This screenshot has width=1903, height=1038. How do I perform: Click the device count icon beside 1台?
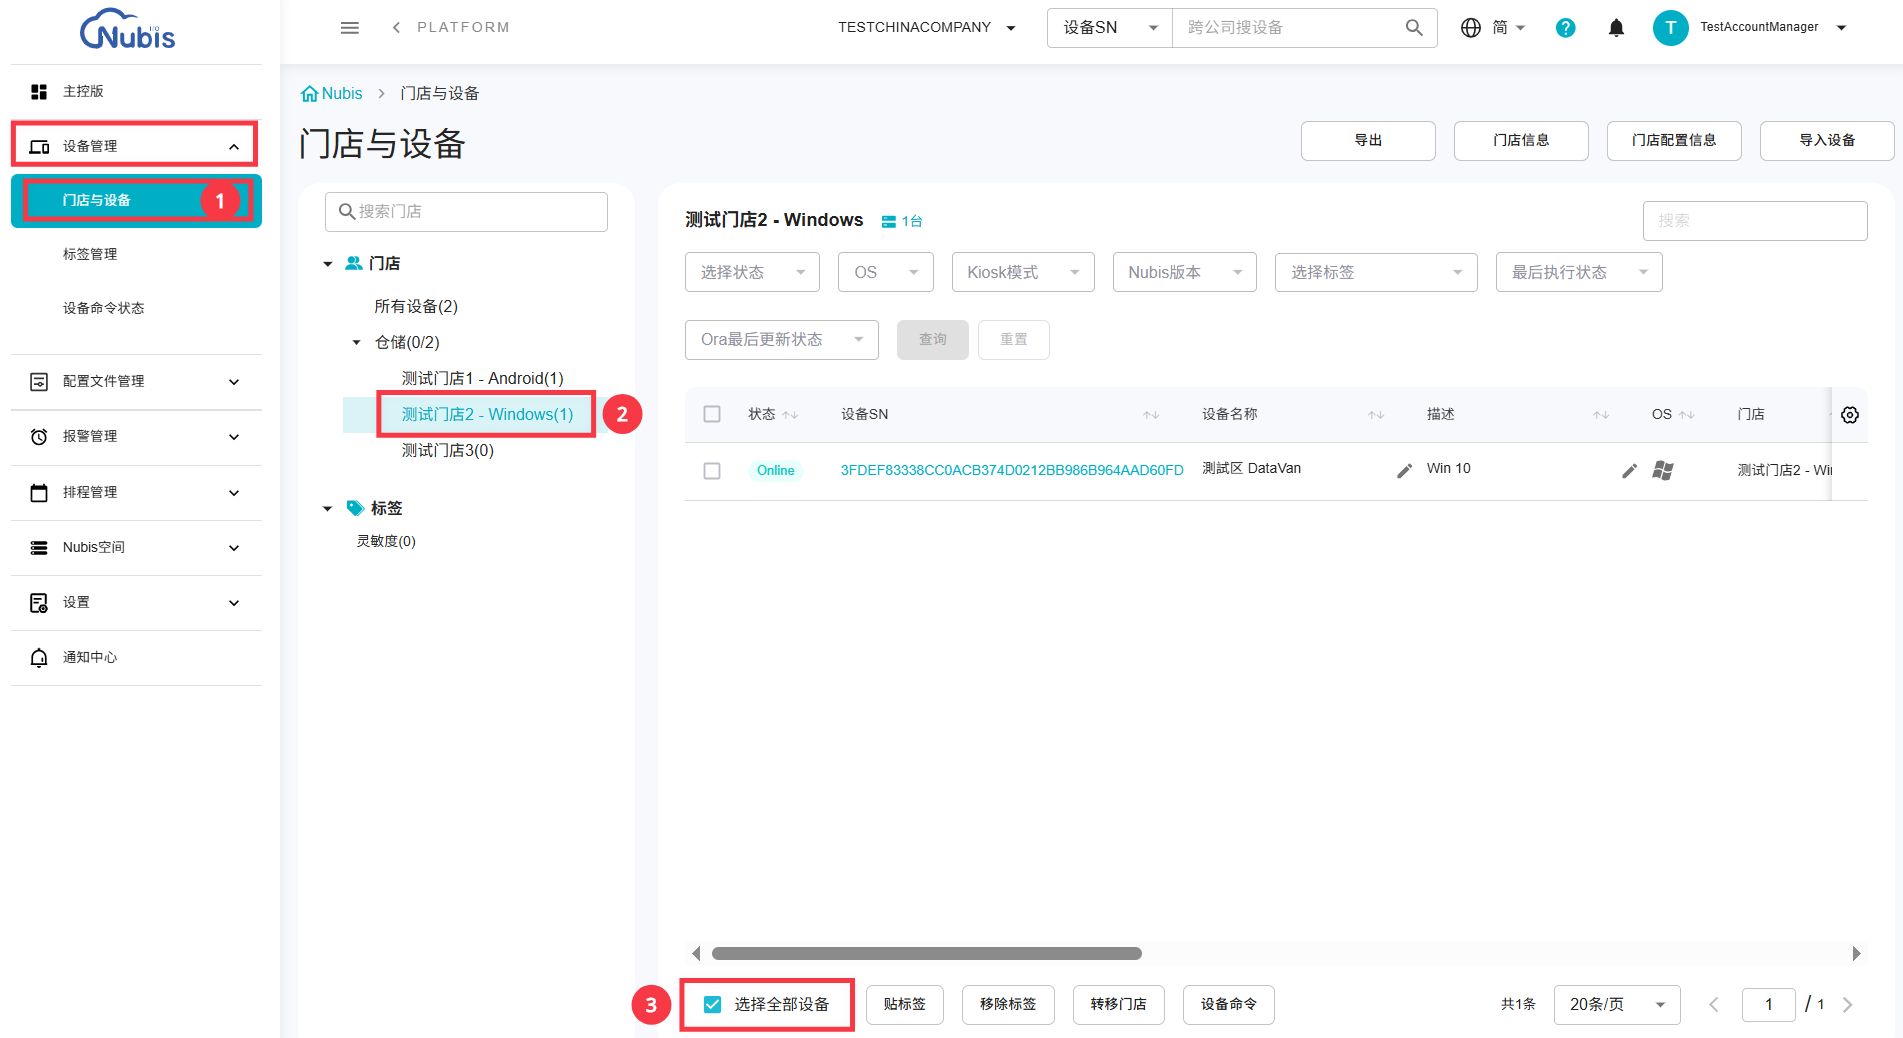click(888, 222)
